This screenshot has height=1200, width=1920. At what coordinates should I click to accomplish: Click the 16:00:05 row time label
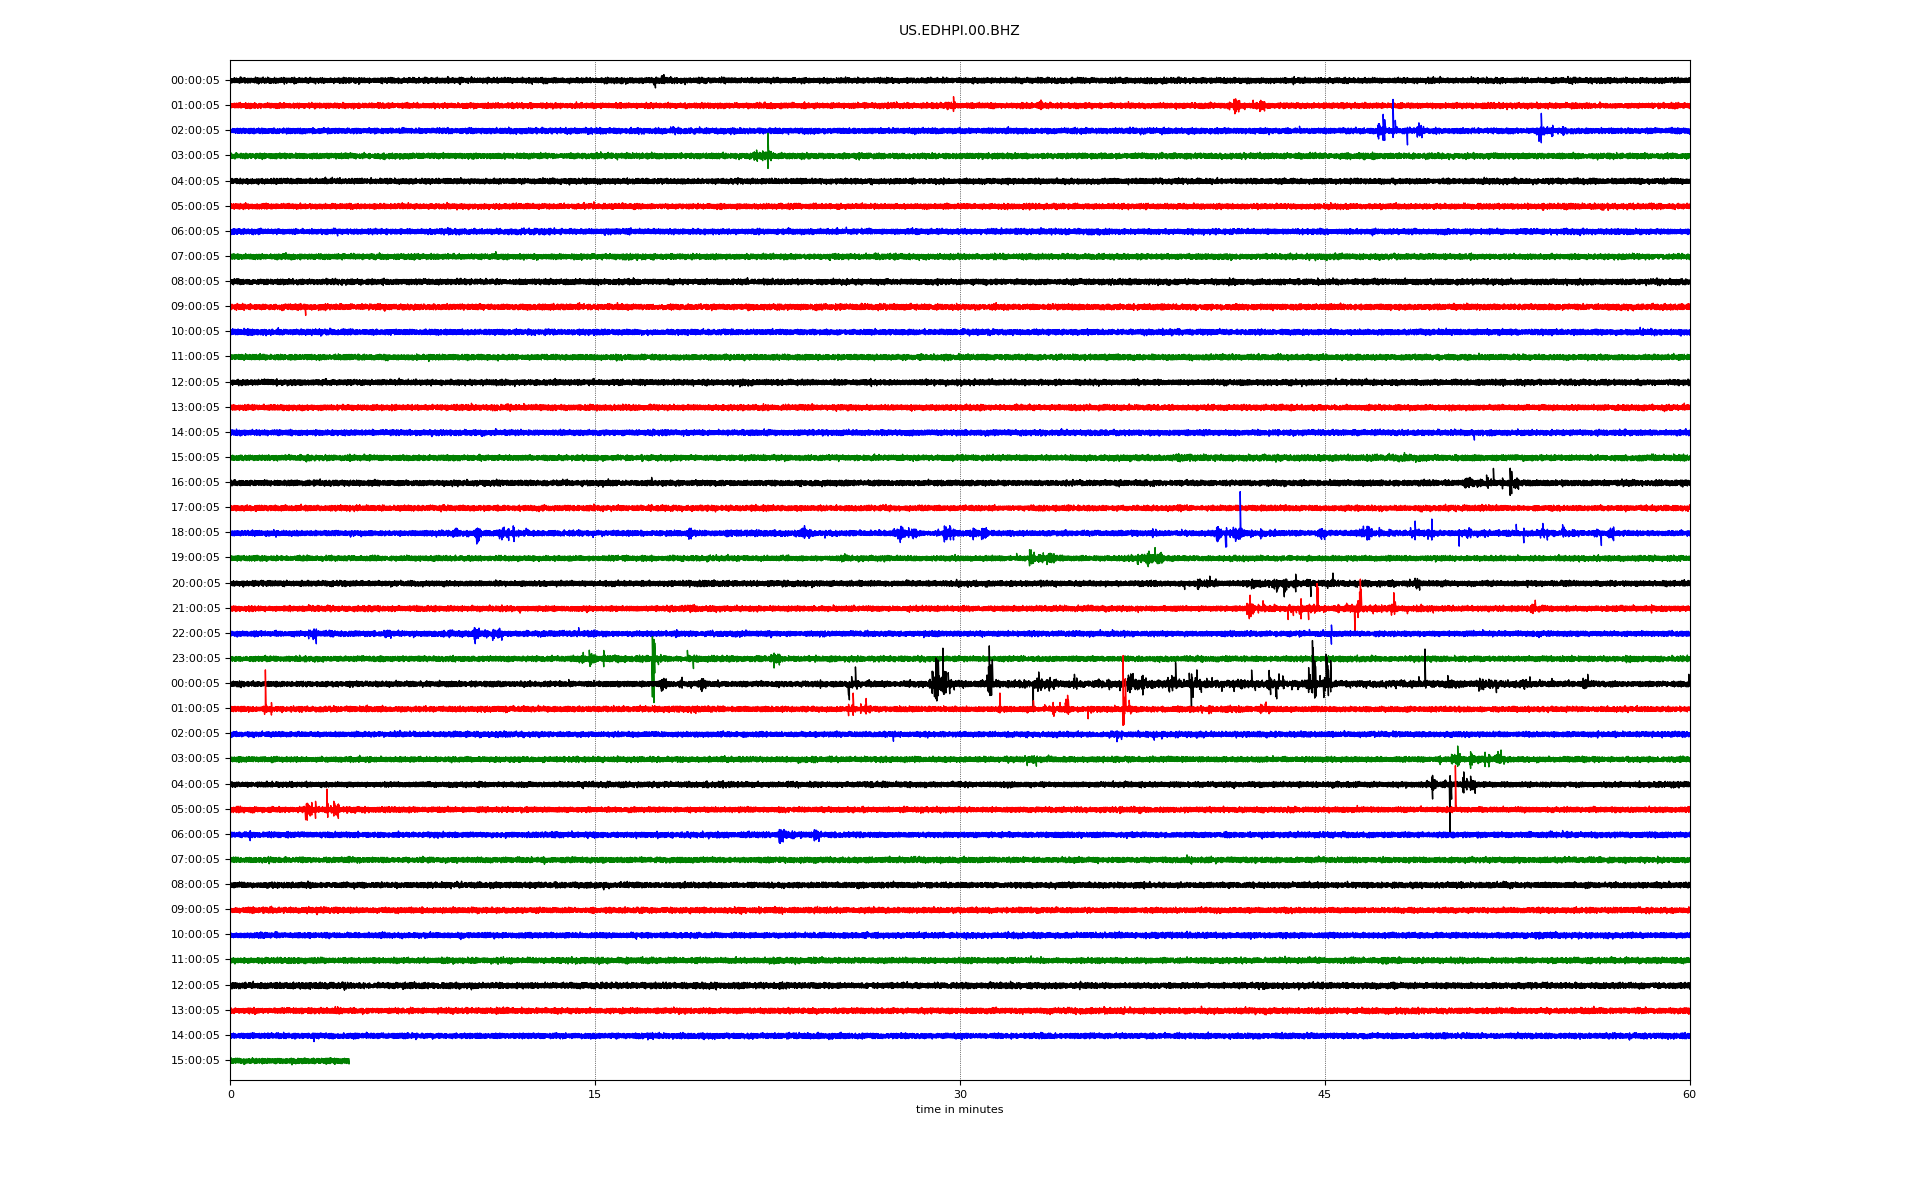[x=195, y=482]
